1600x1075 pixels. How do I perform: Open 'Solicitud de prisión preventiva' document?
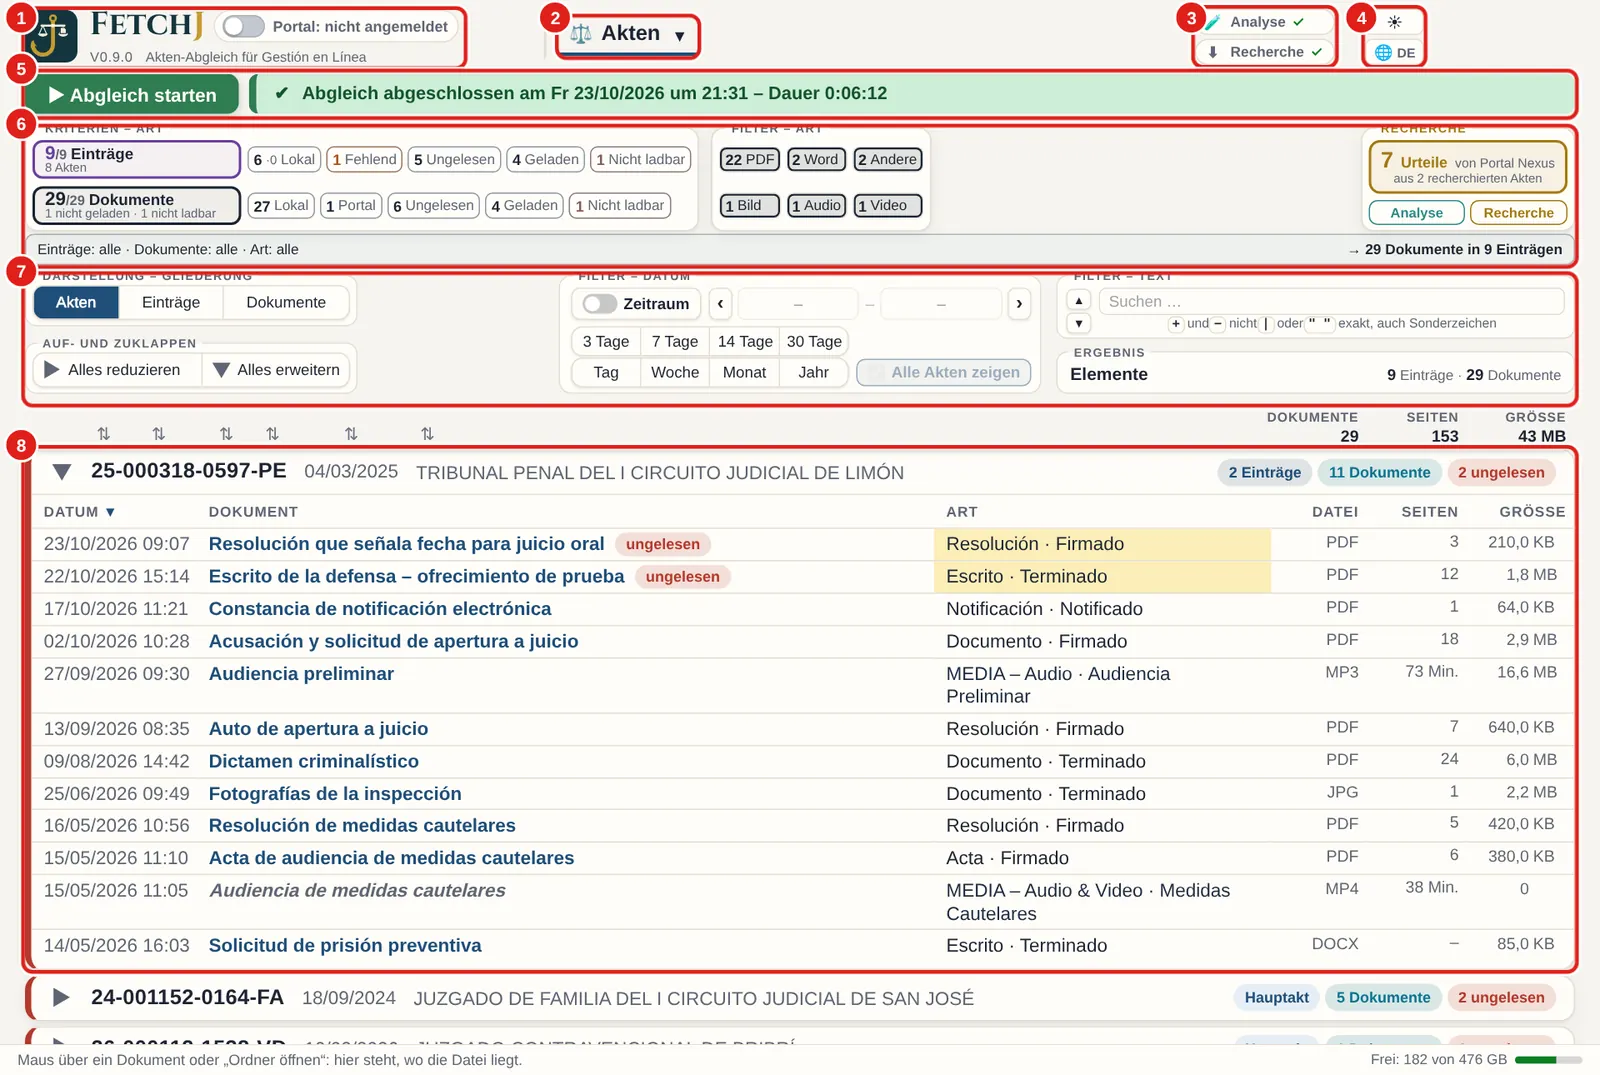pyautogui.click(x=345, y=945)
